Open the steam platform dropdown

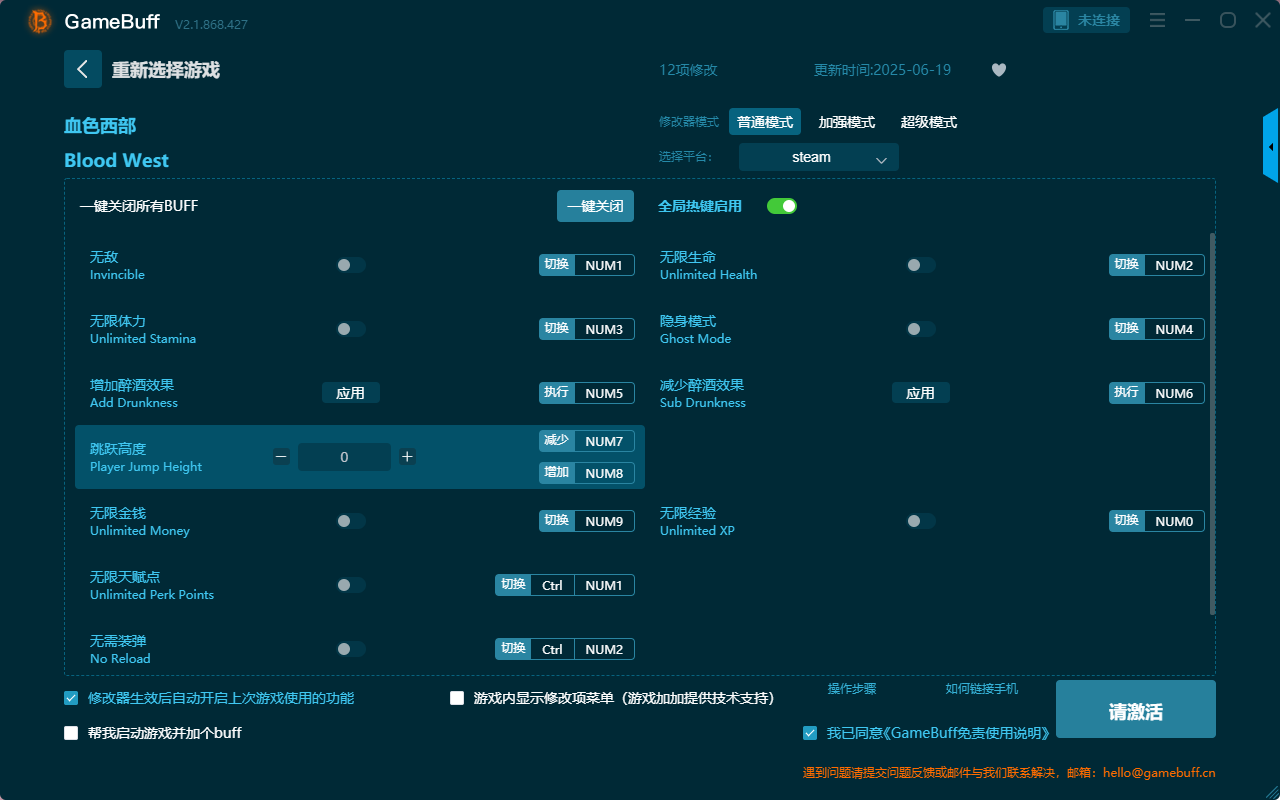818,157
